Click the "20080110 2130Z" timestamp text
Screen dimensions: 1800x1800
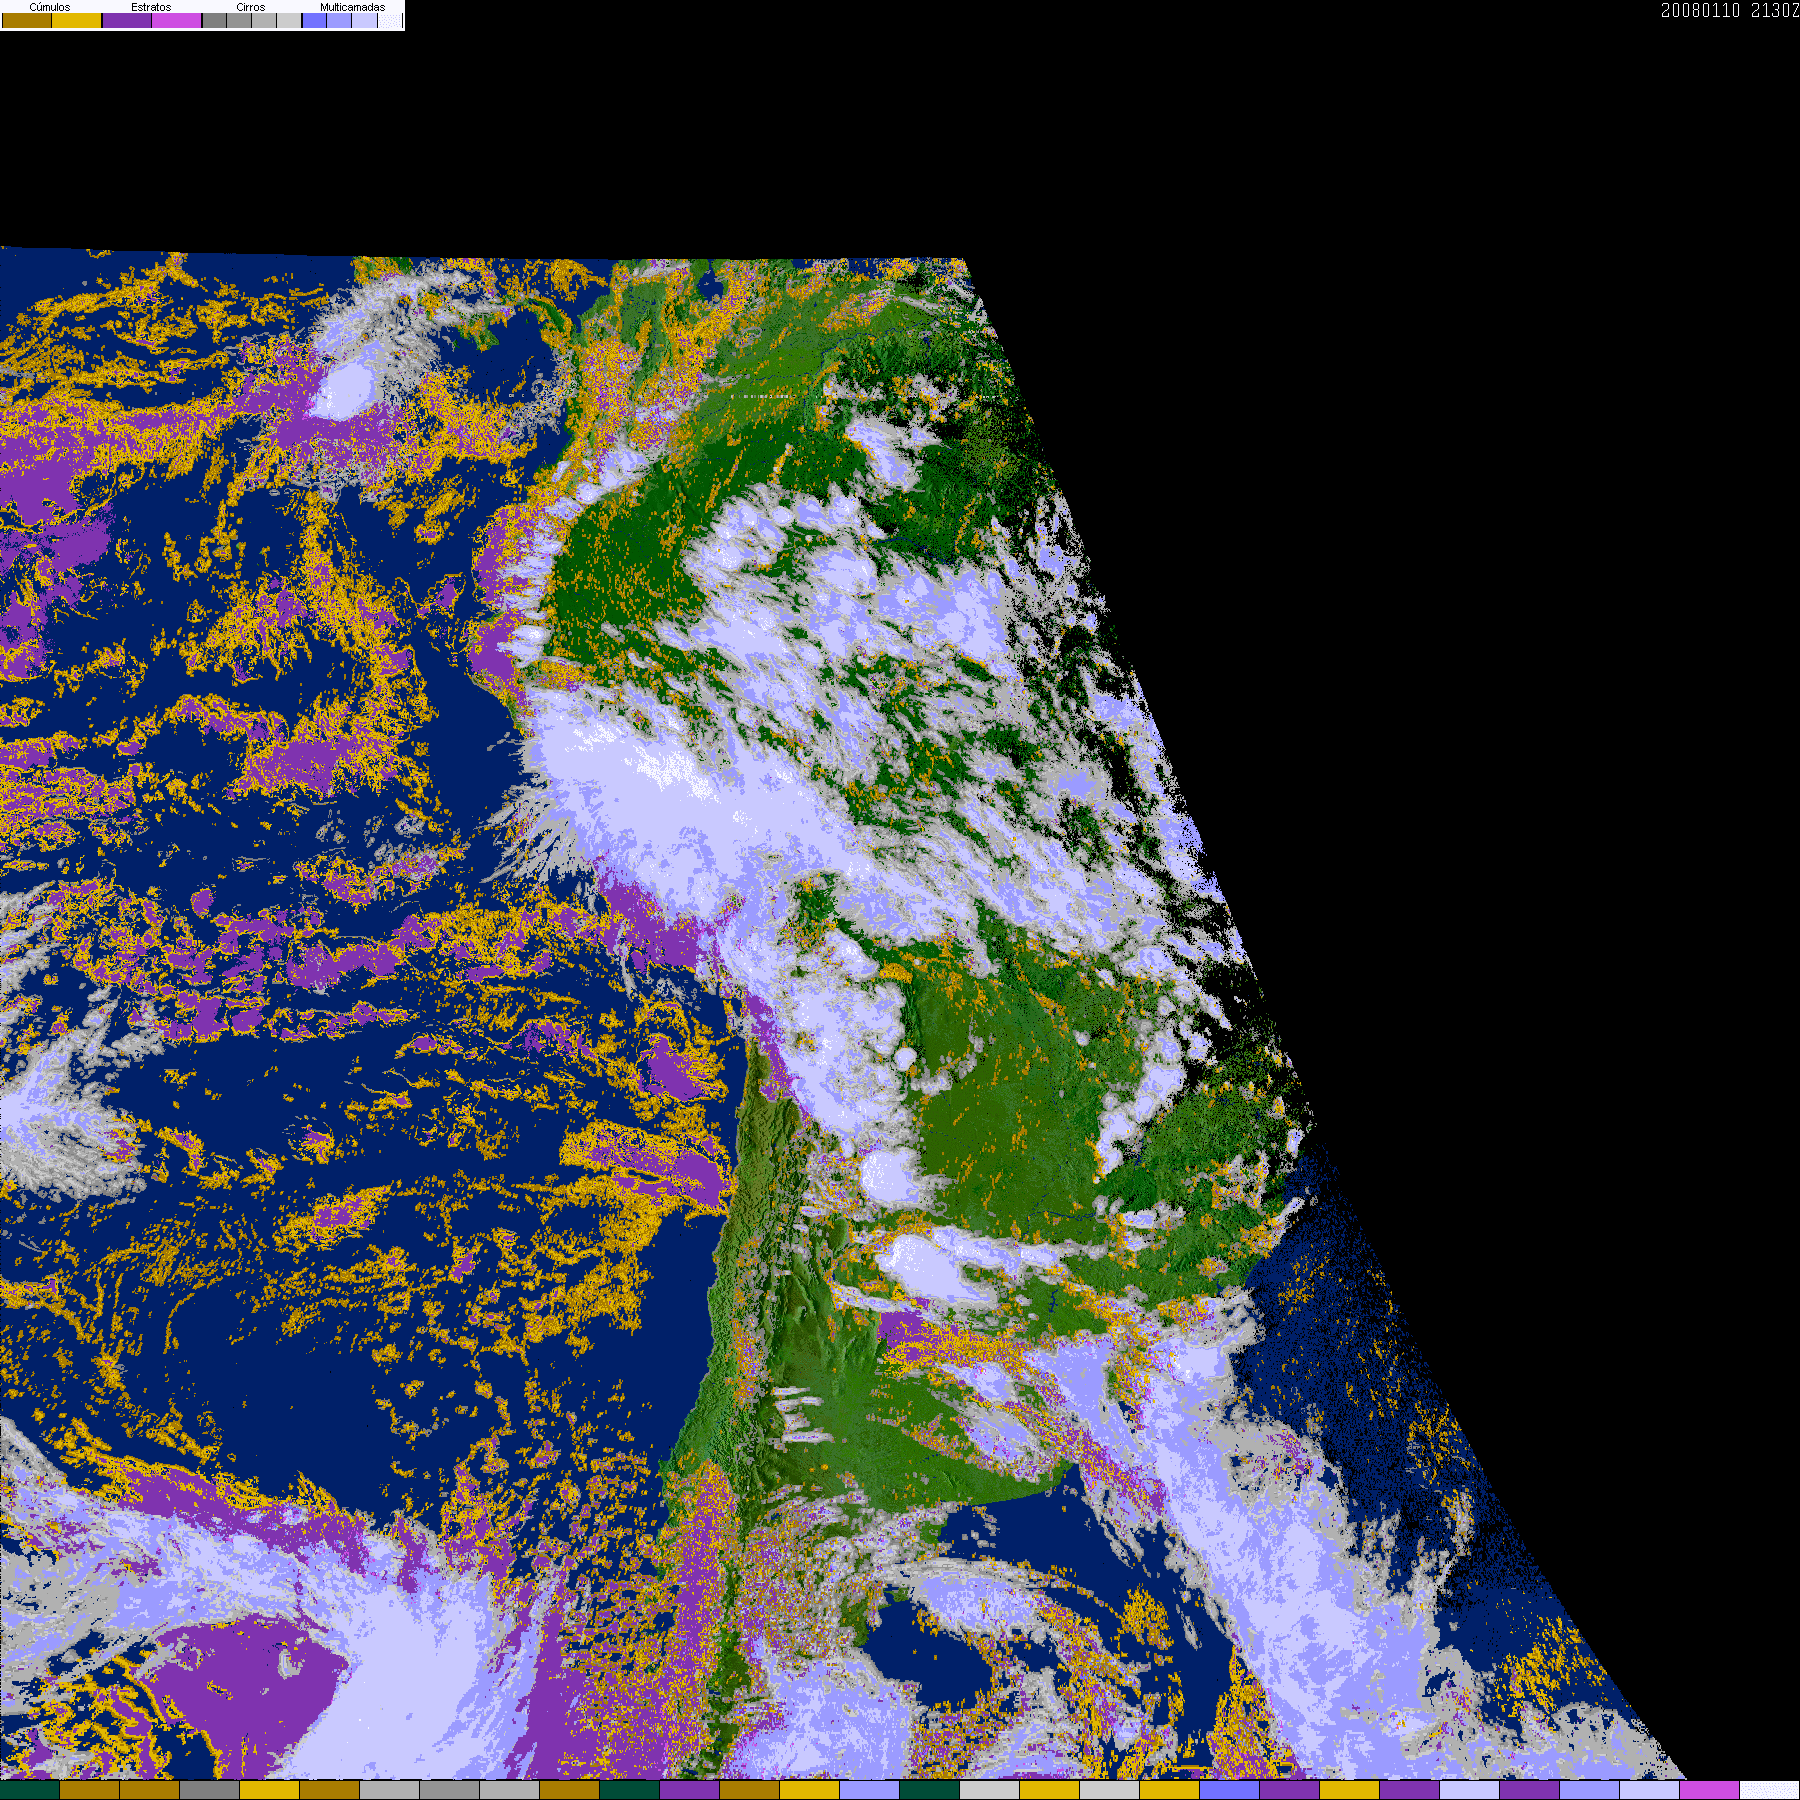tap(1730, 10)
